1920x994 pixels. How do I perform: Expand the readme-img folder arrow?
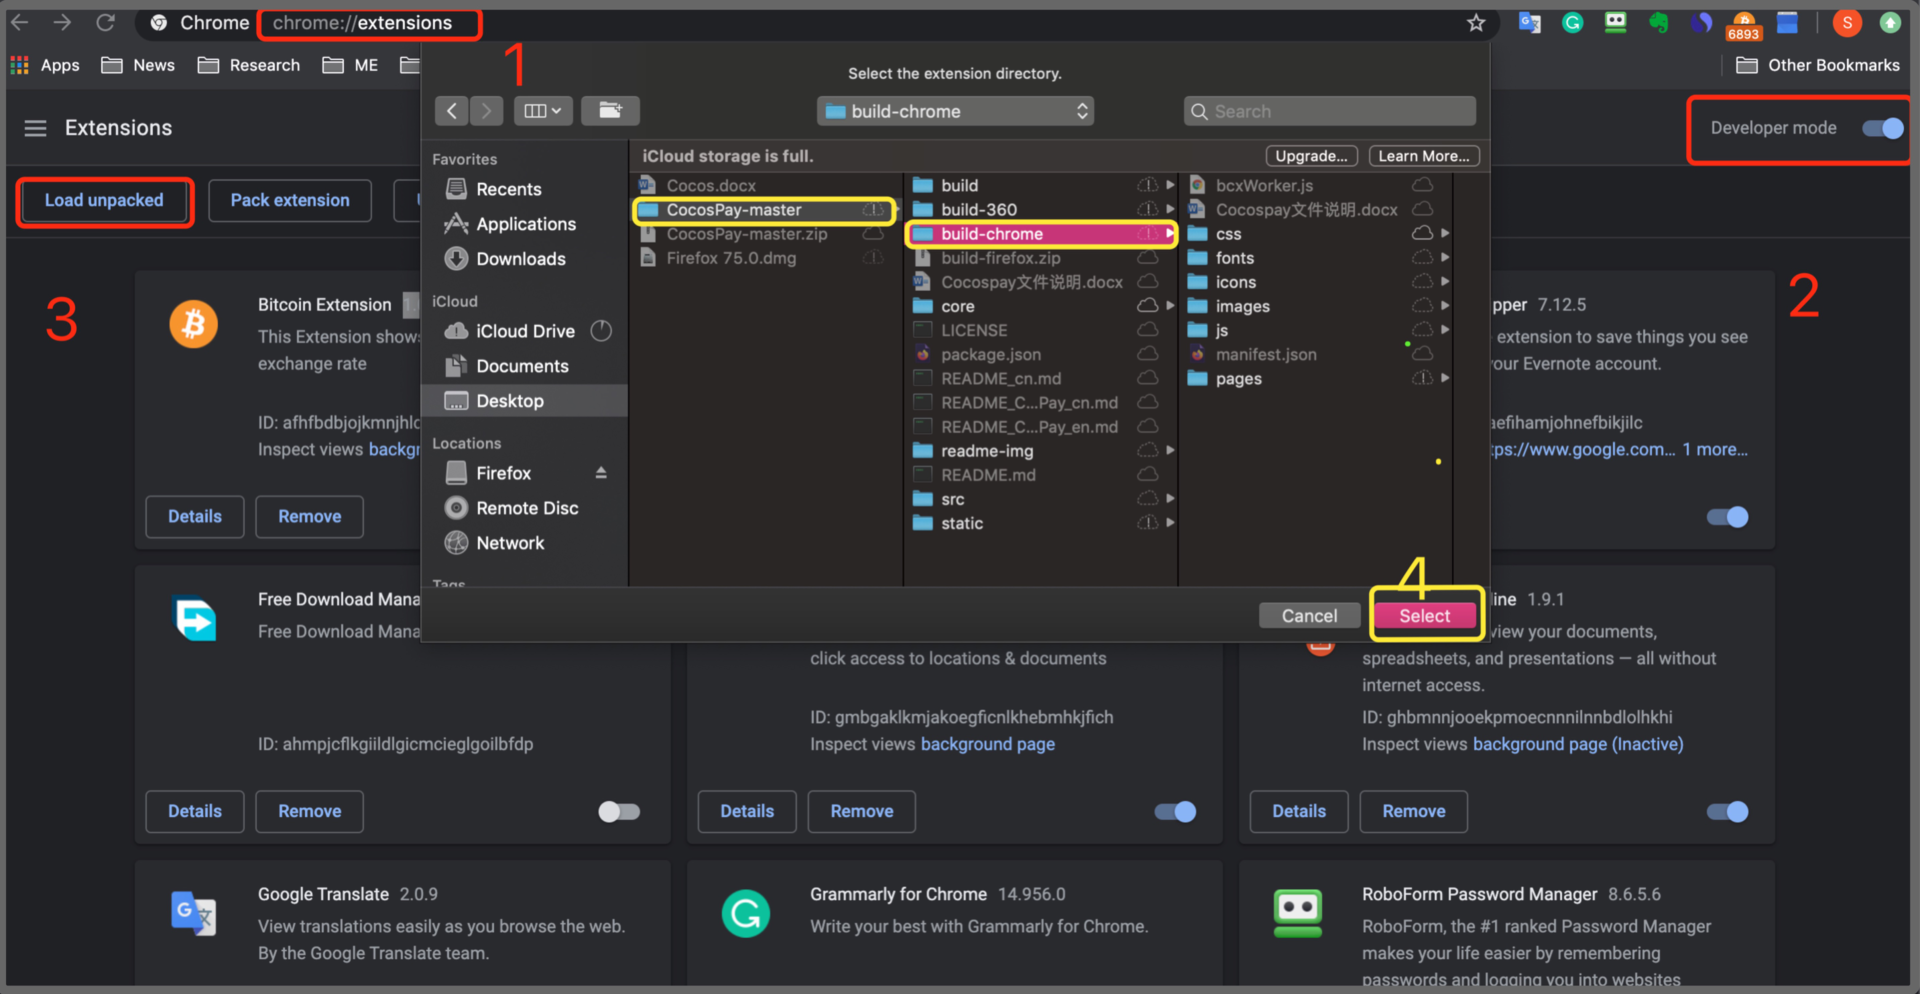click(x=1170, y=451)
